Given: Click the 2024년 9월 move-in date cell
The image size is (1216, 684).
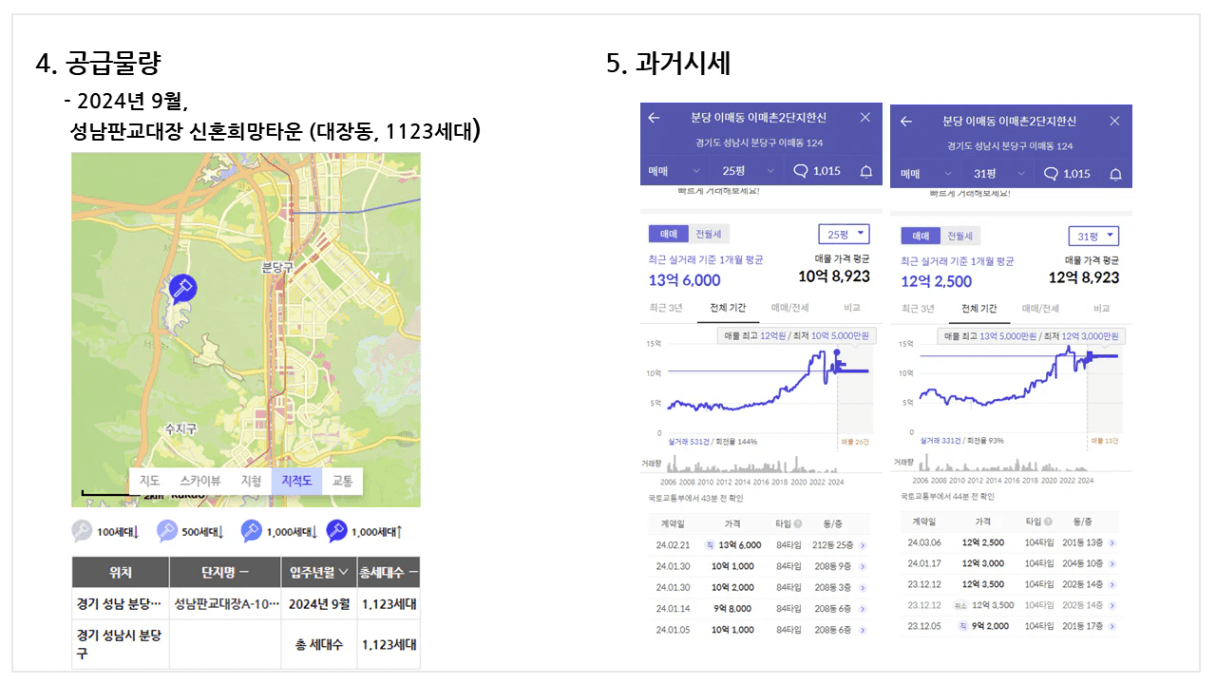Looking at the screenshot, I should 319,604.
